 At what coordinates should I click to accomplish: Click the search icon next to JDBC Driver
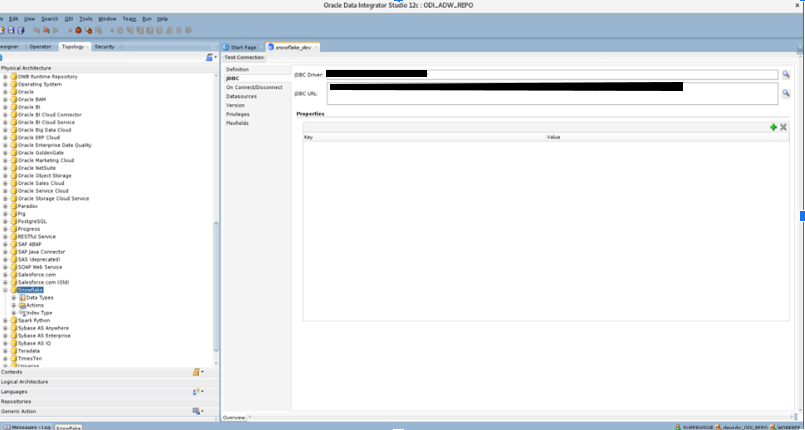pyautogui.click(x=785, y=74)
